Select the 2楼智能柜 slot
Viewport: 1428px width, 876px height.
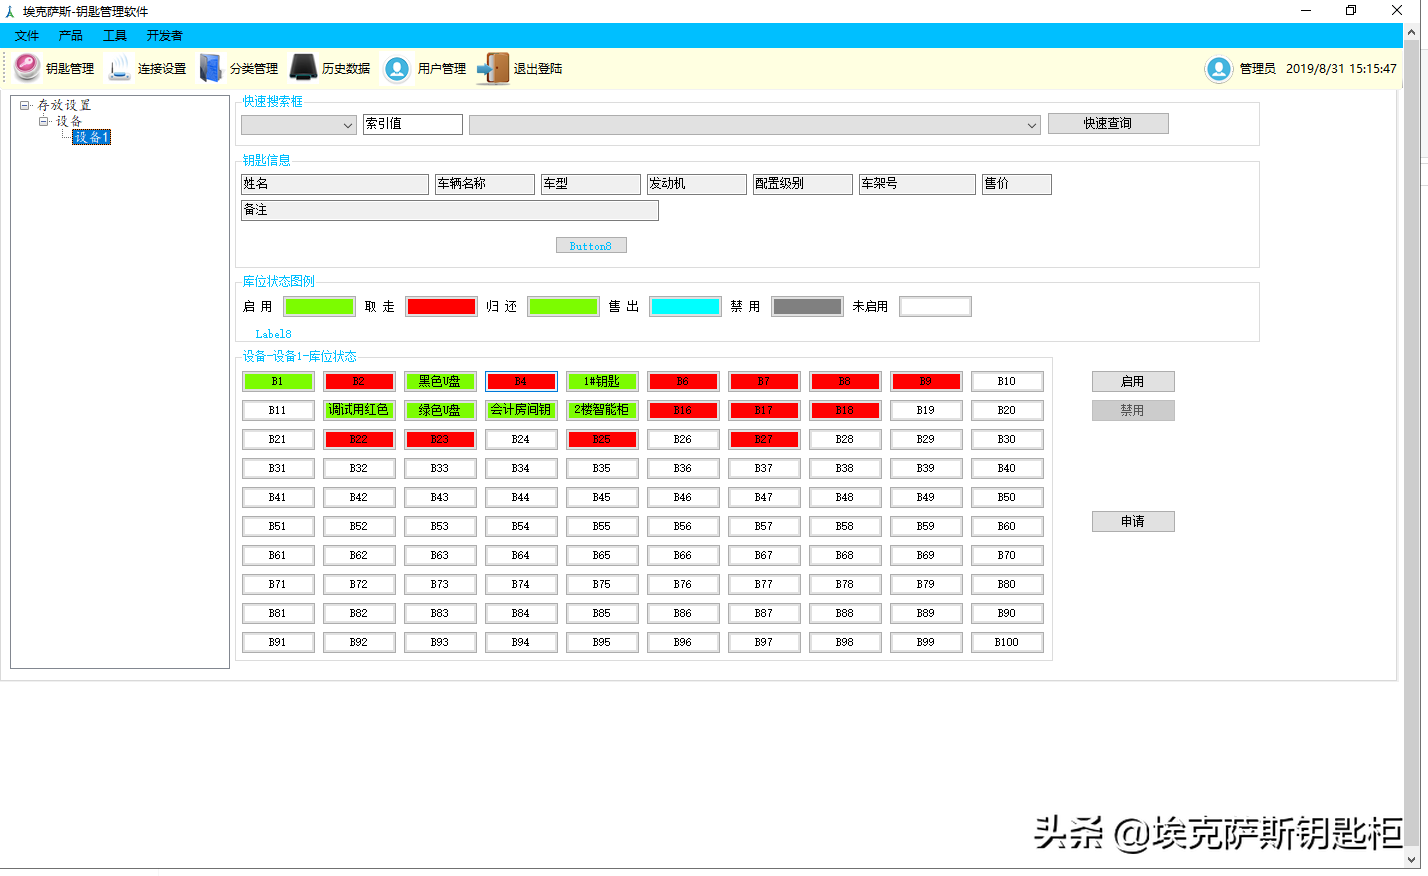click(x=602, y=410)
